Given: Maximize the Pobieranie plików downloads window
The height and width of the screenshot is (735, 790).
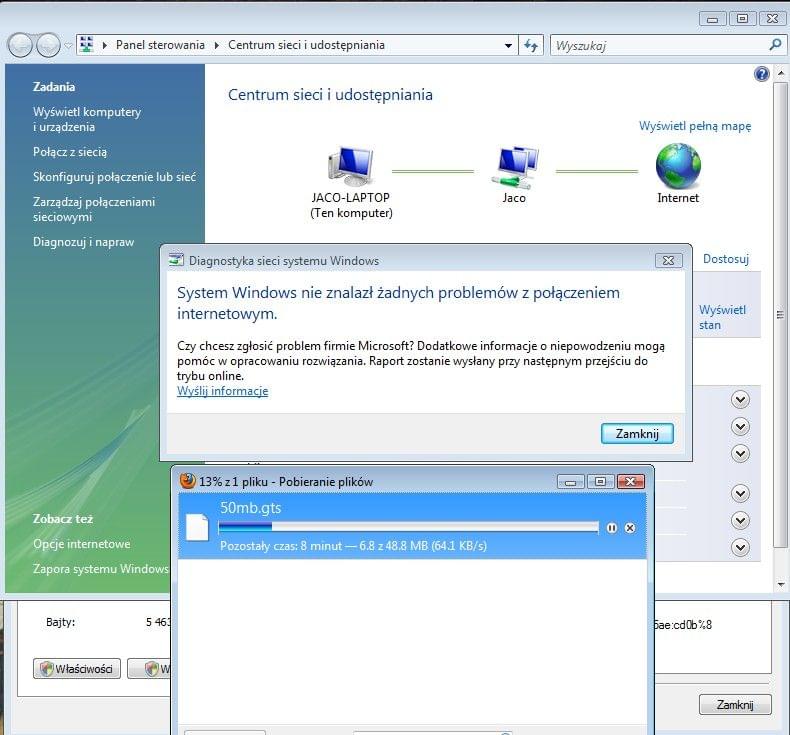Looking at the screenshot, I should pos(600,482).
